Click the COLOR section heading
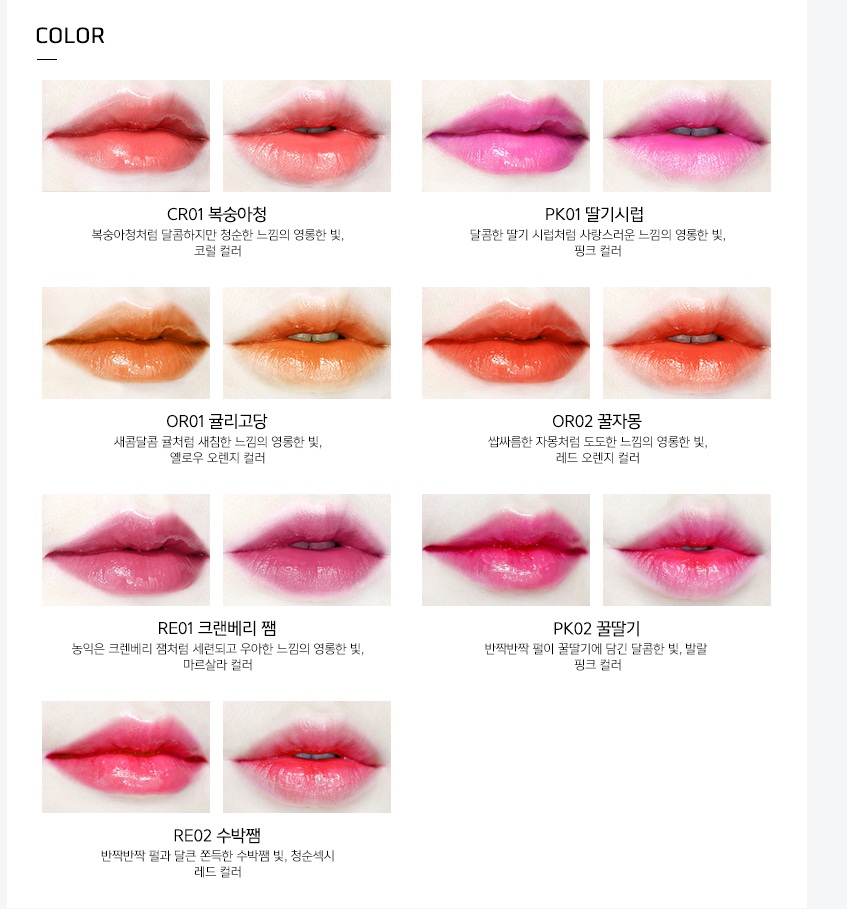This screenshot has height=909, width=847. (x=70, y=36)
